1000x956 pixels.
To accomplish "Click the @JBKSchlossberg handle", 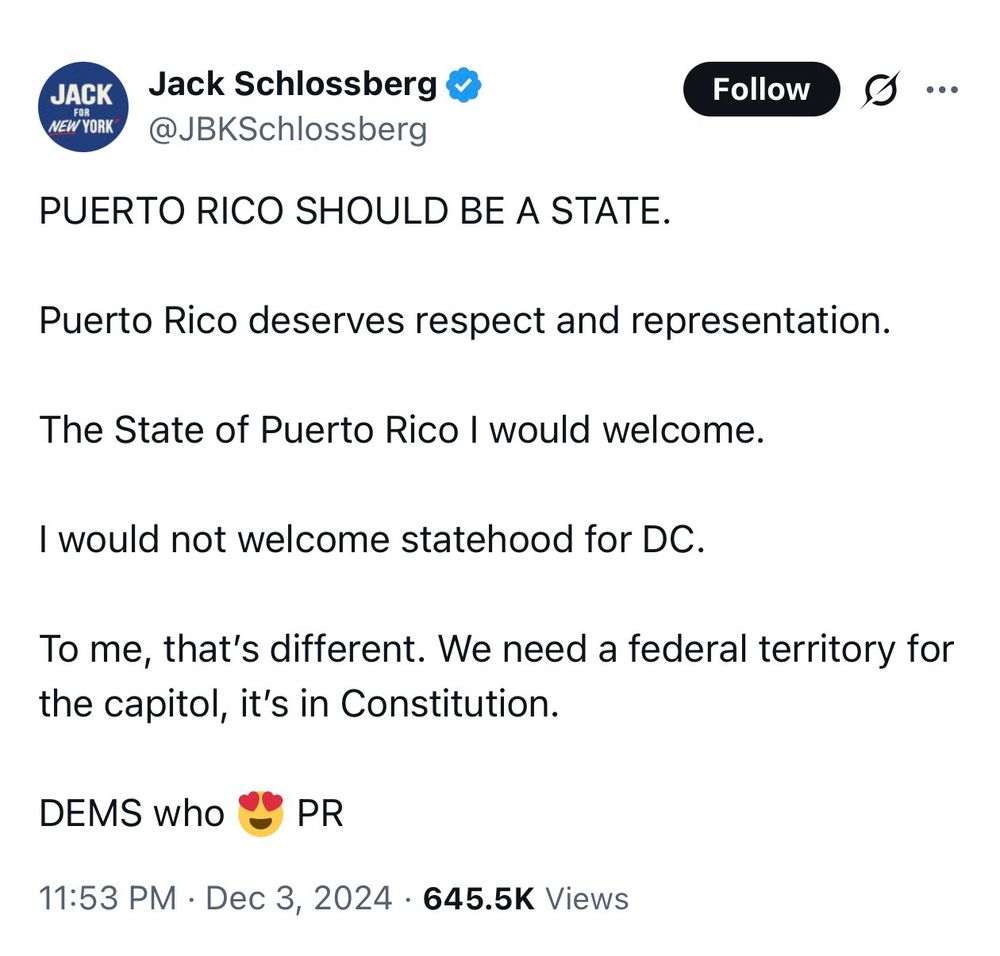I will pos(288,128).
